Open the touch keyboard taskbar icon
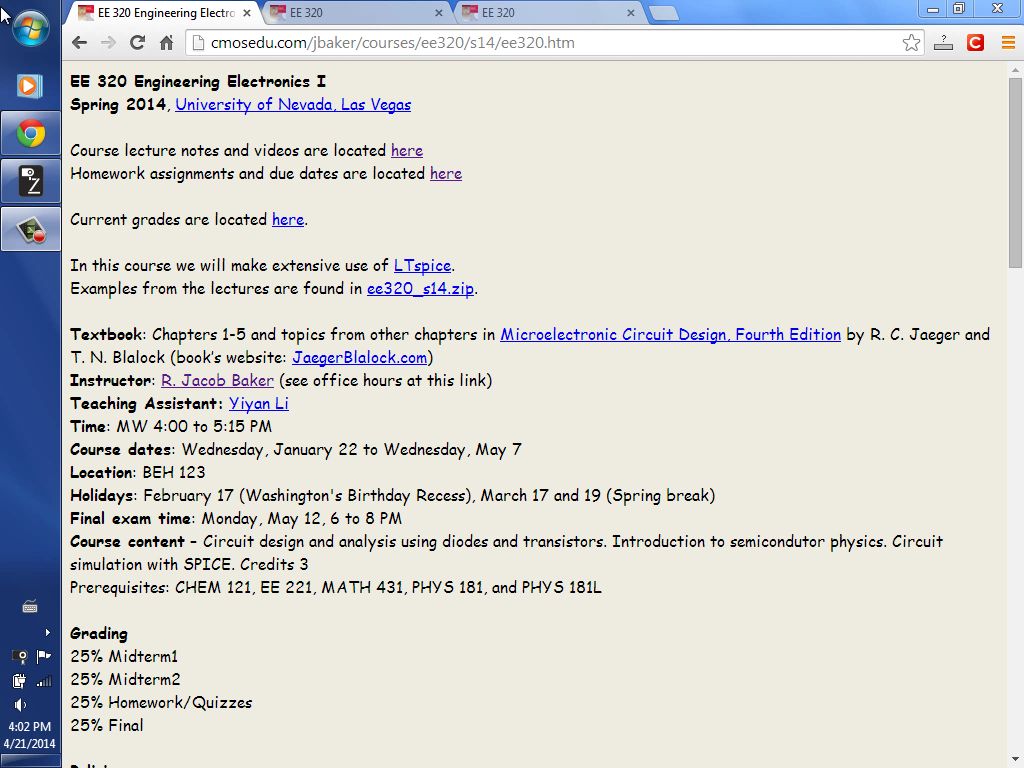 click(30, 607)
